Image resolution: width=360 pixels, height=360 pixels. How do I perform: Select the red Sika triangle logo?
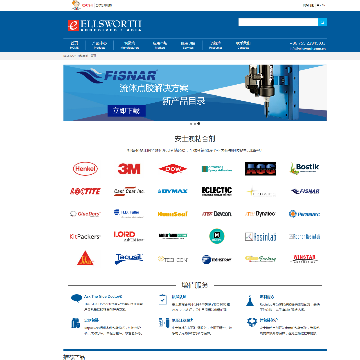point(85,258)
